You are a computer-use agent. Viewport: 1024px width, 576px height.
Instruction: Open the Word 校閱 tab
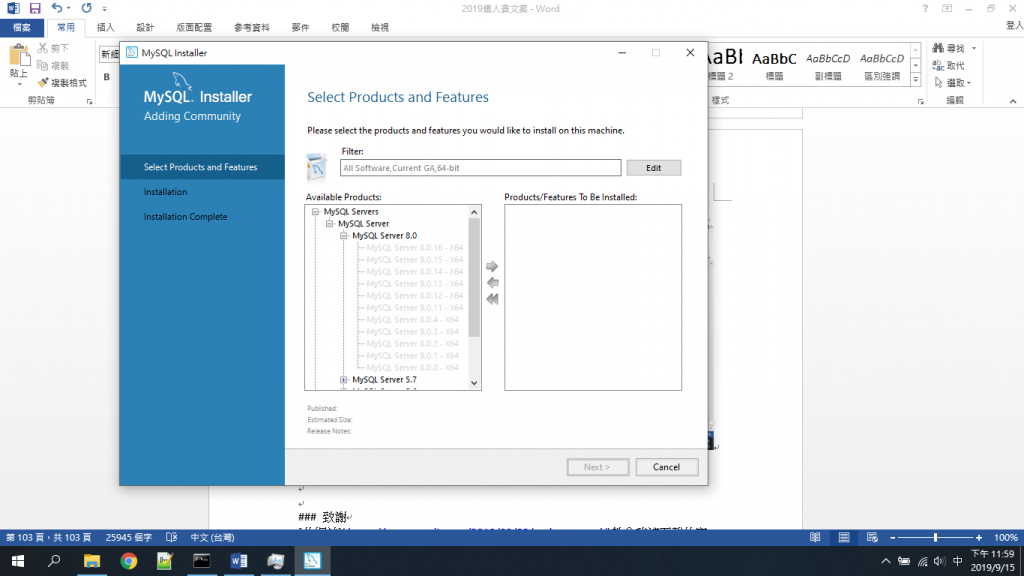click(340, 27)
